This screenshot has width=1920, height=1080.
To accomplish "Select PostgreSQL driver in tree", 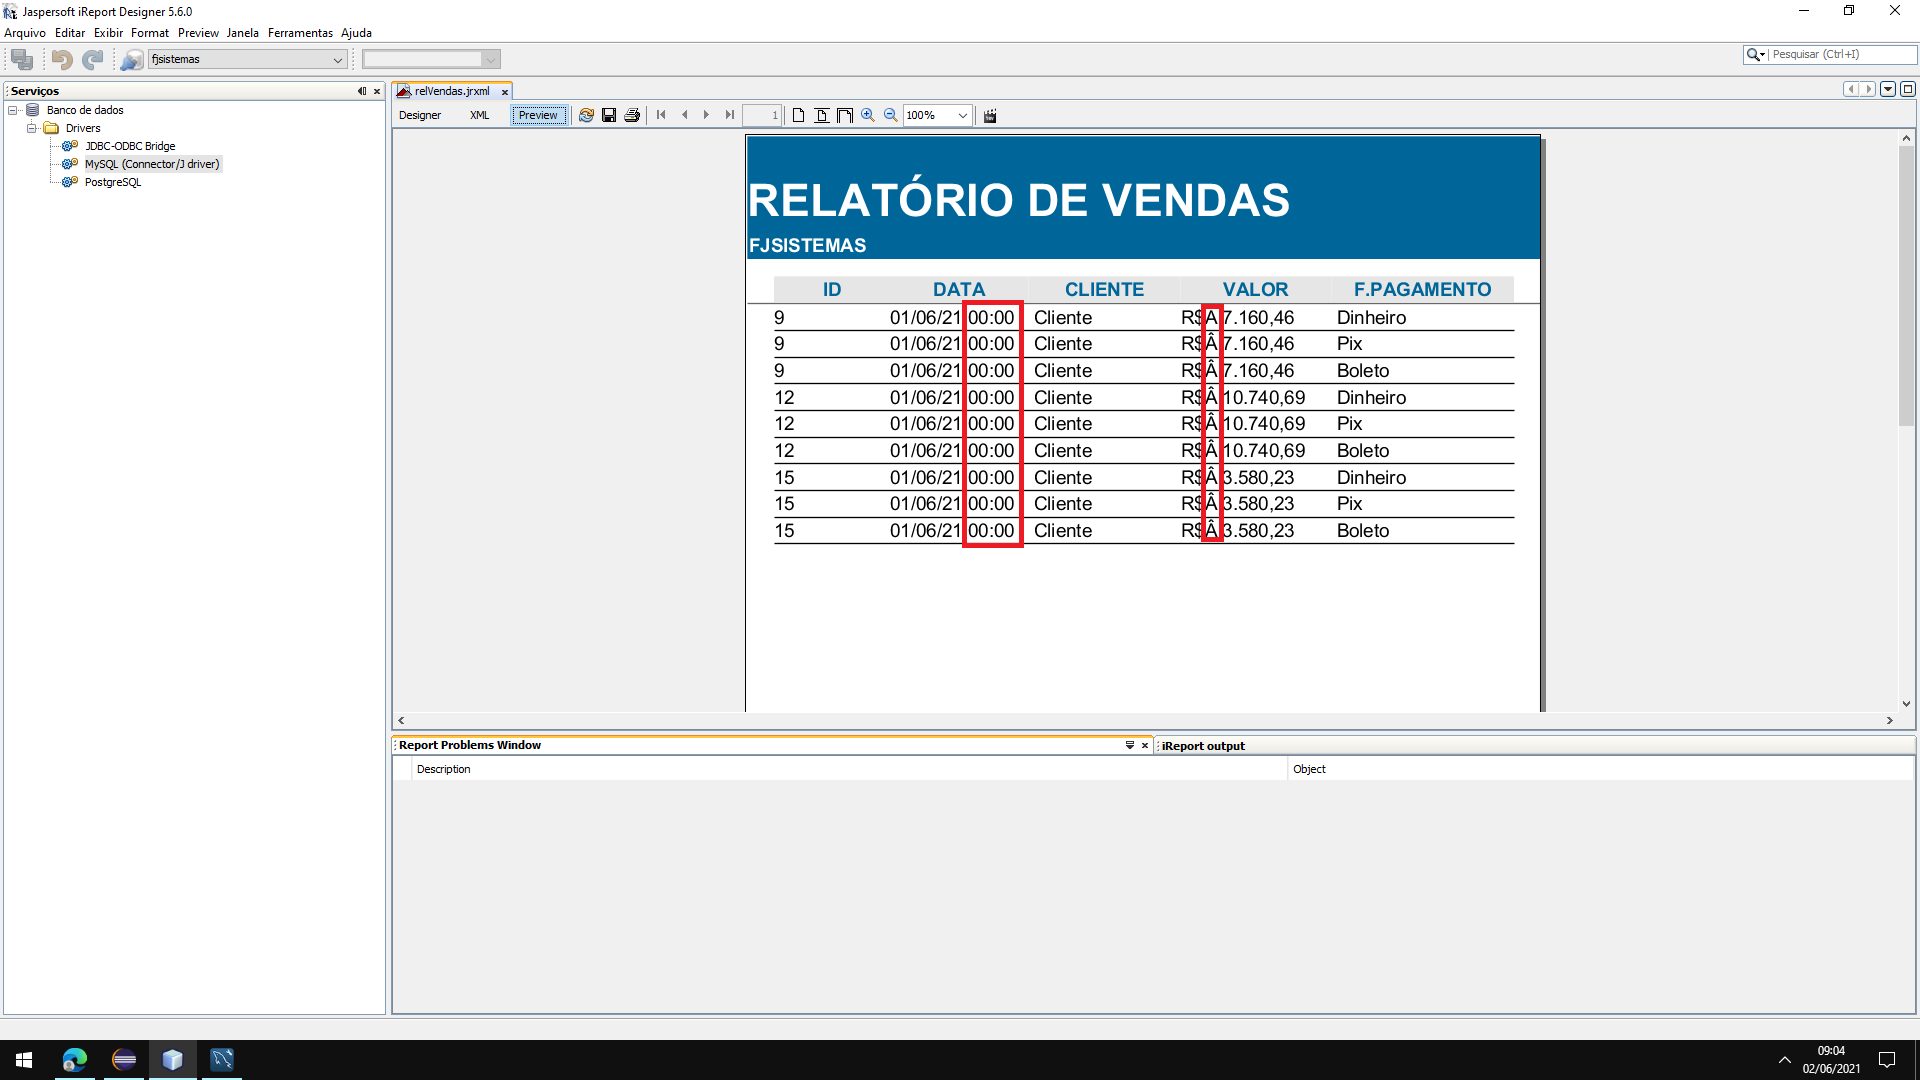I will [112, 182].
